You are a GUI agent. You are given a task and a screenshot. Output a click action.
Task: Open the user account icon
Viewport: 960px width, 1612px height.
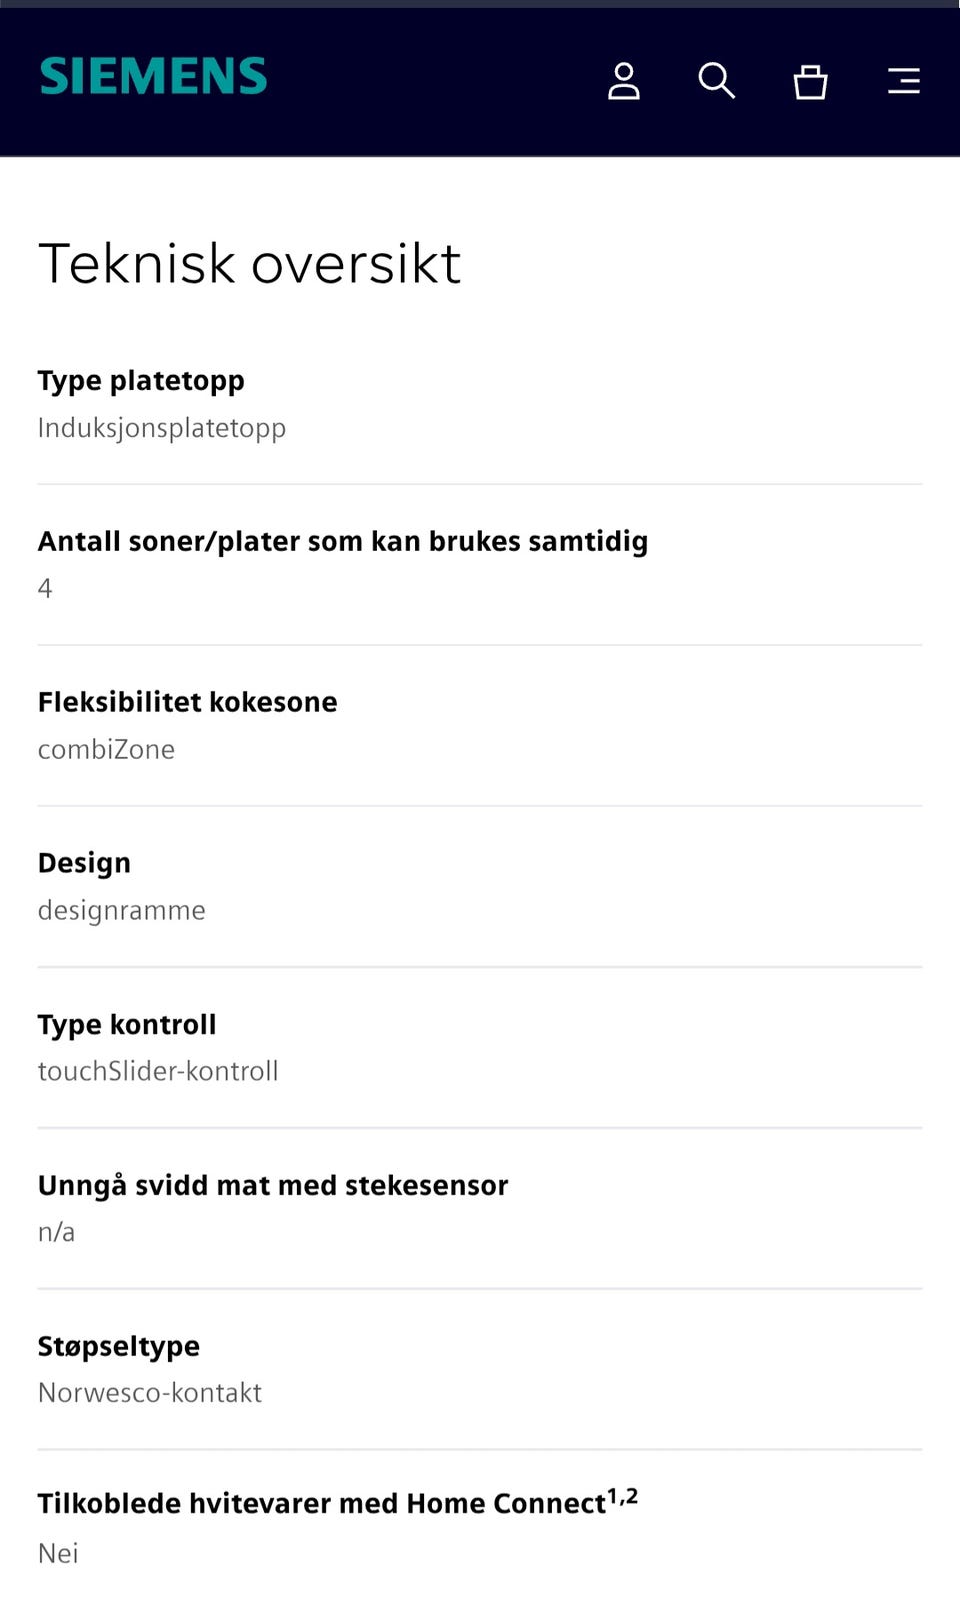pos(624,81)
